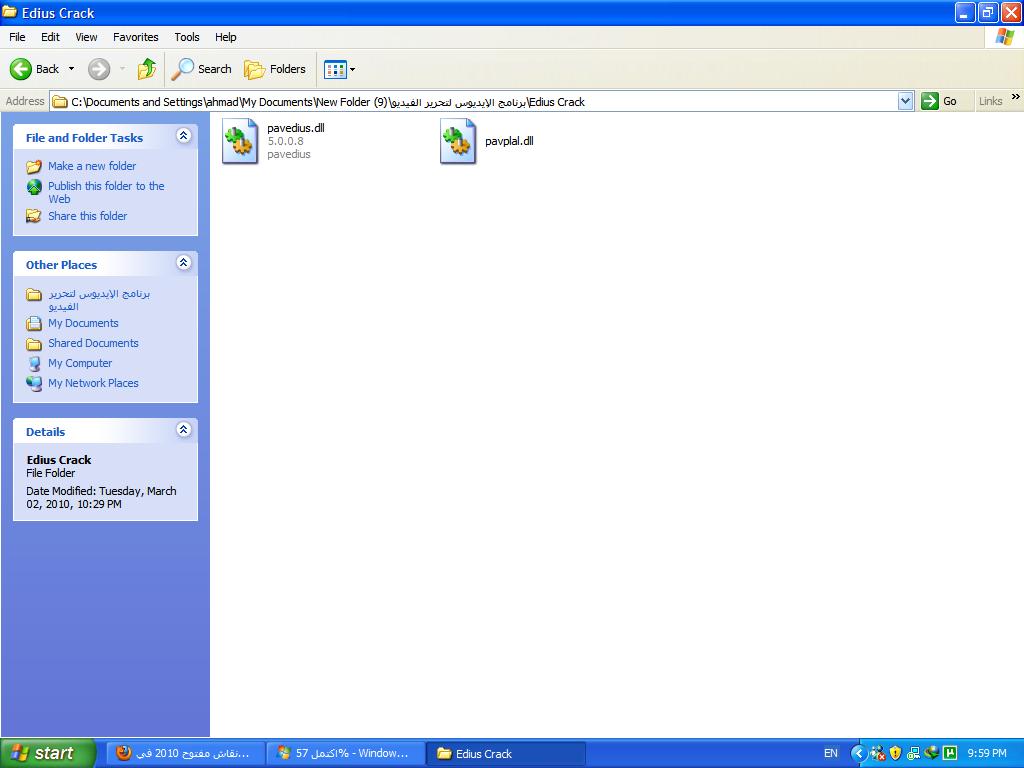Open the Arabic-named parent folder link

(x=99, y=300)
